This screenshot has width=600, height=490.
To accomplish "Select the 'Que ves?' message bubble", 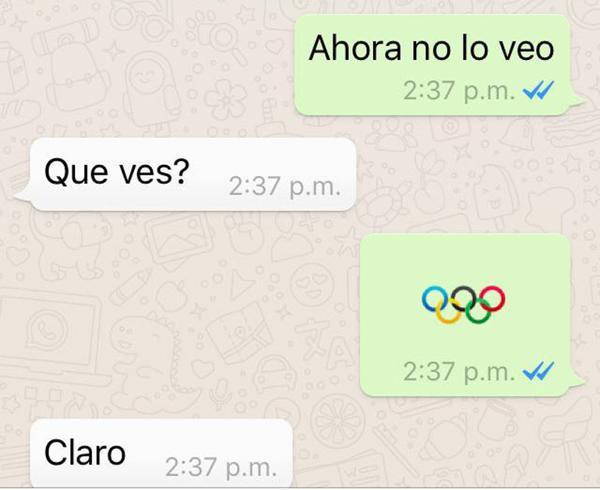I will (193, 174).
